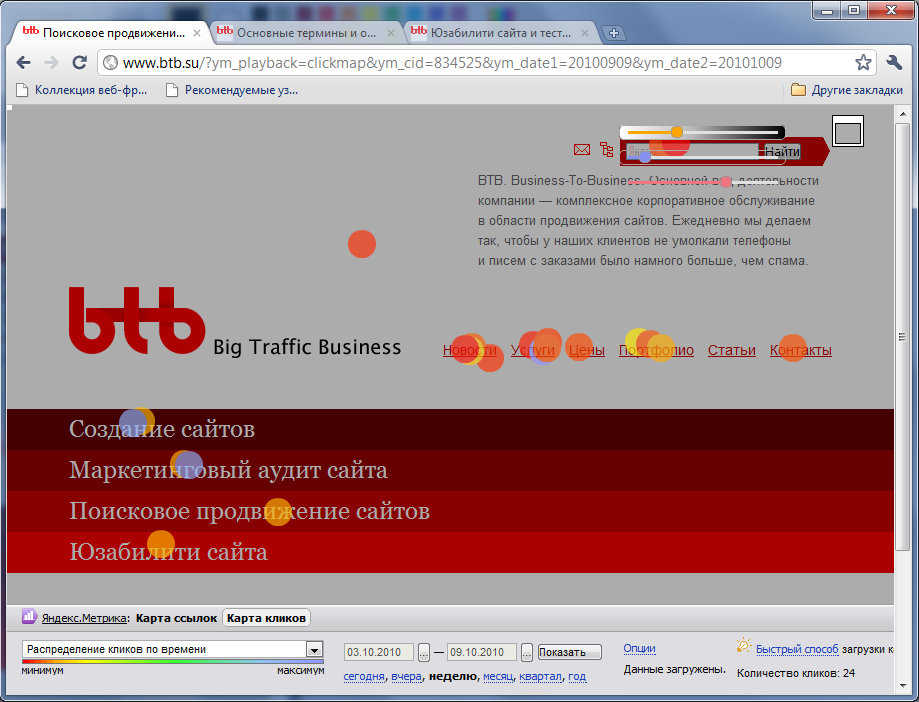Click the Яндекс.Метрика chart logo icon

click(x=29, y=616)
